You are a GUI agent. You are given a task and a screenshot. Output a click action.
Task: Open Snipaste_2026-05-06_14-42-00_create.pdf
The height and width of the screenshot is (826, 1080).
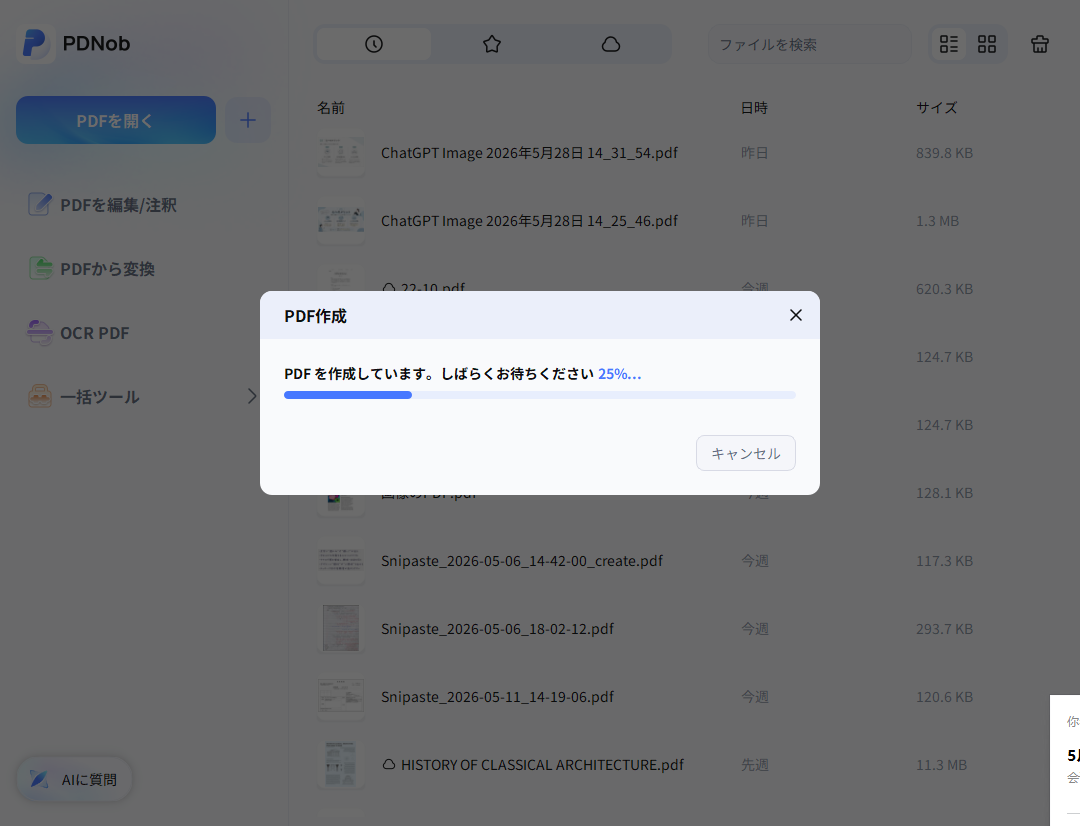coord(521,561)
